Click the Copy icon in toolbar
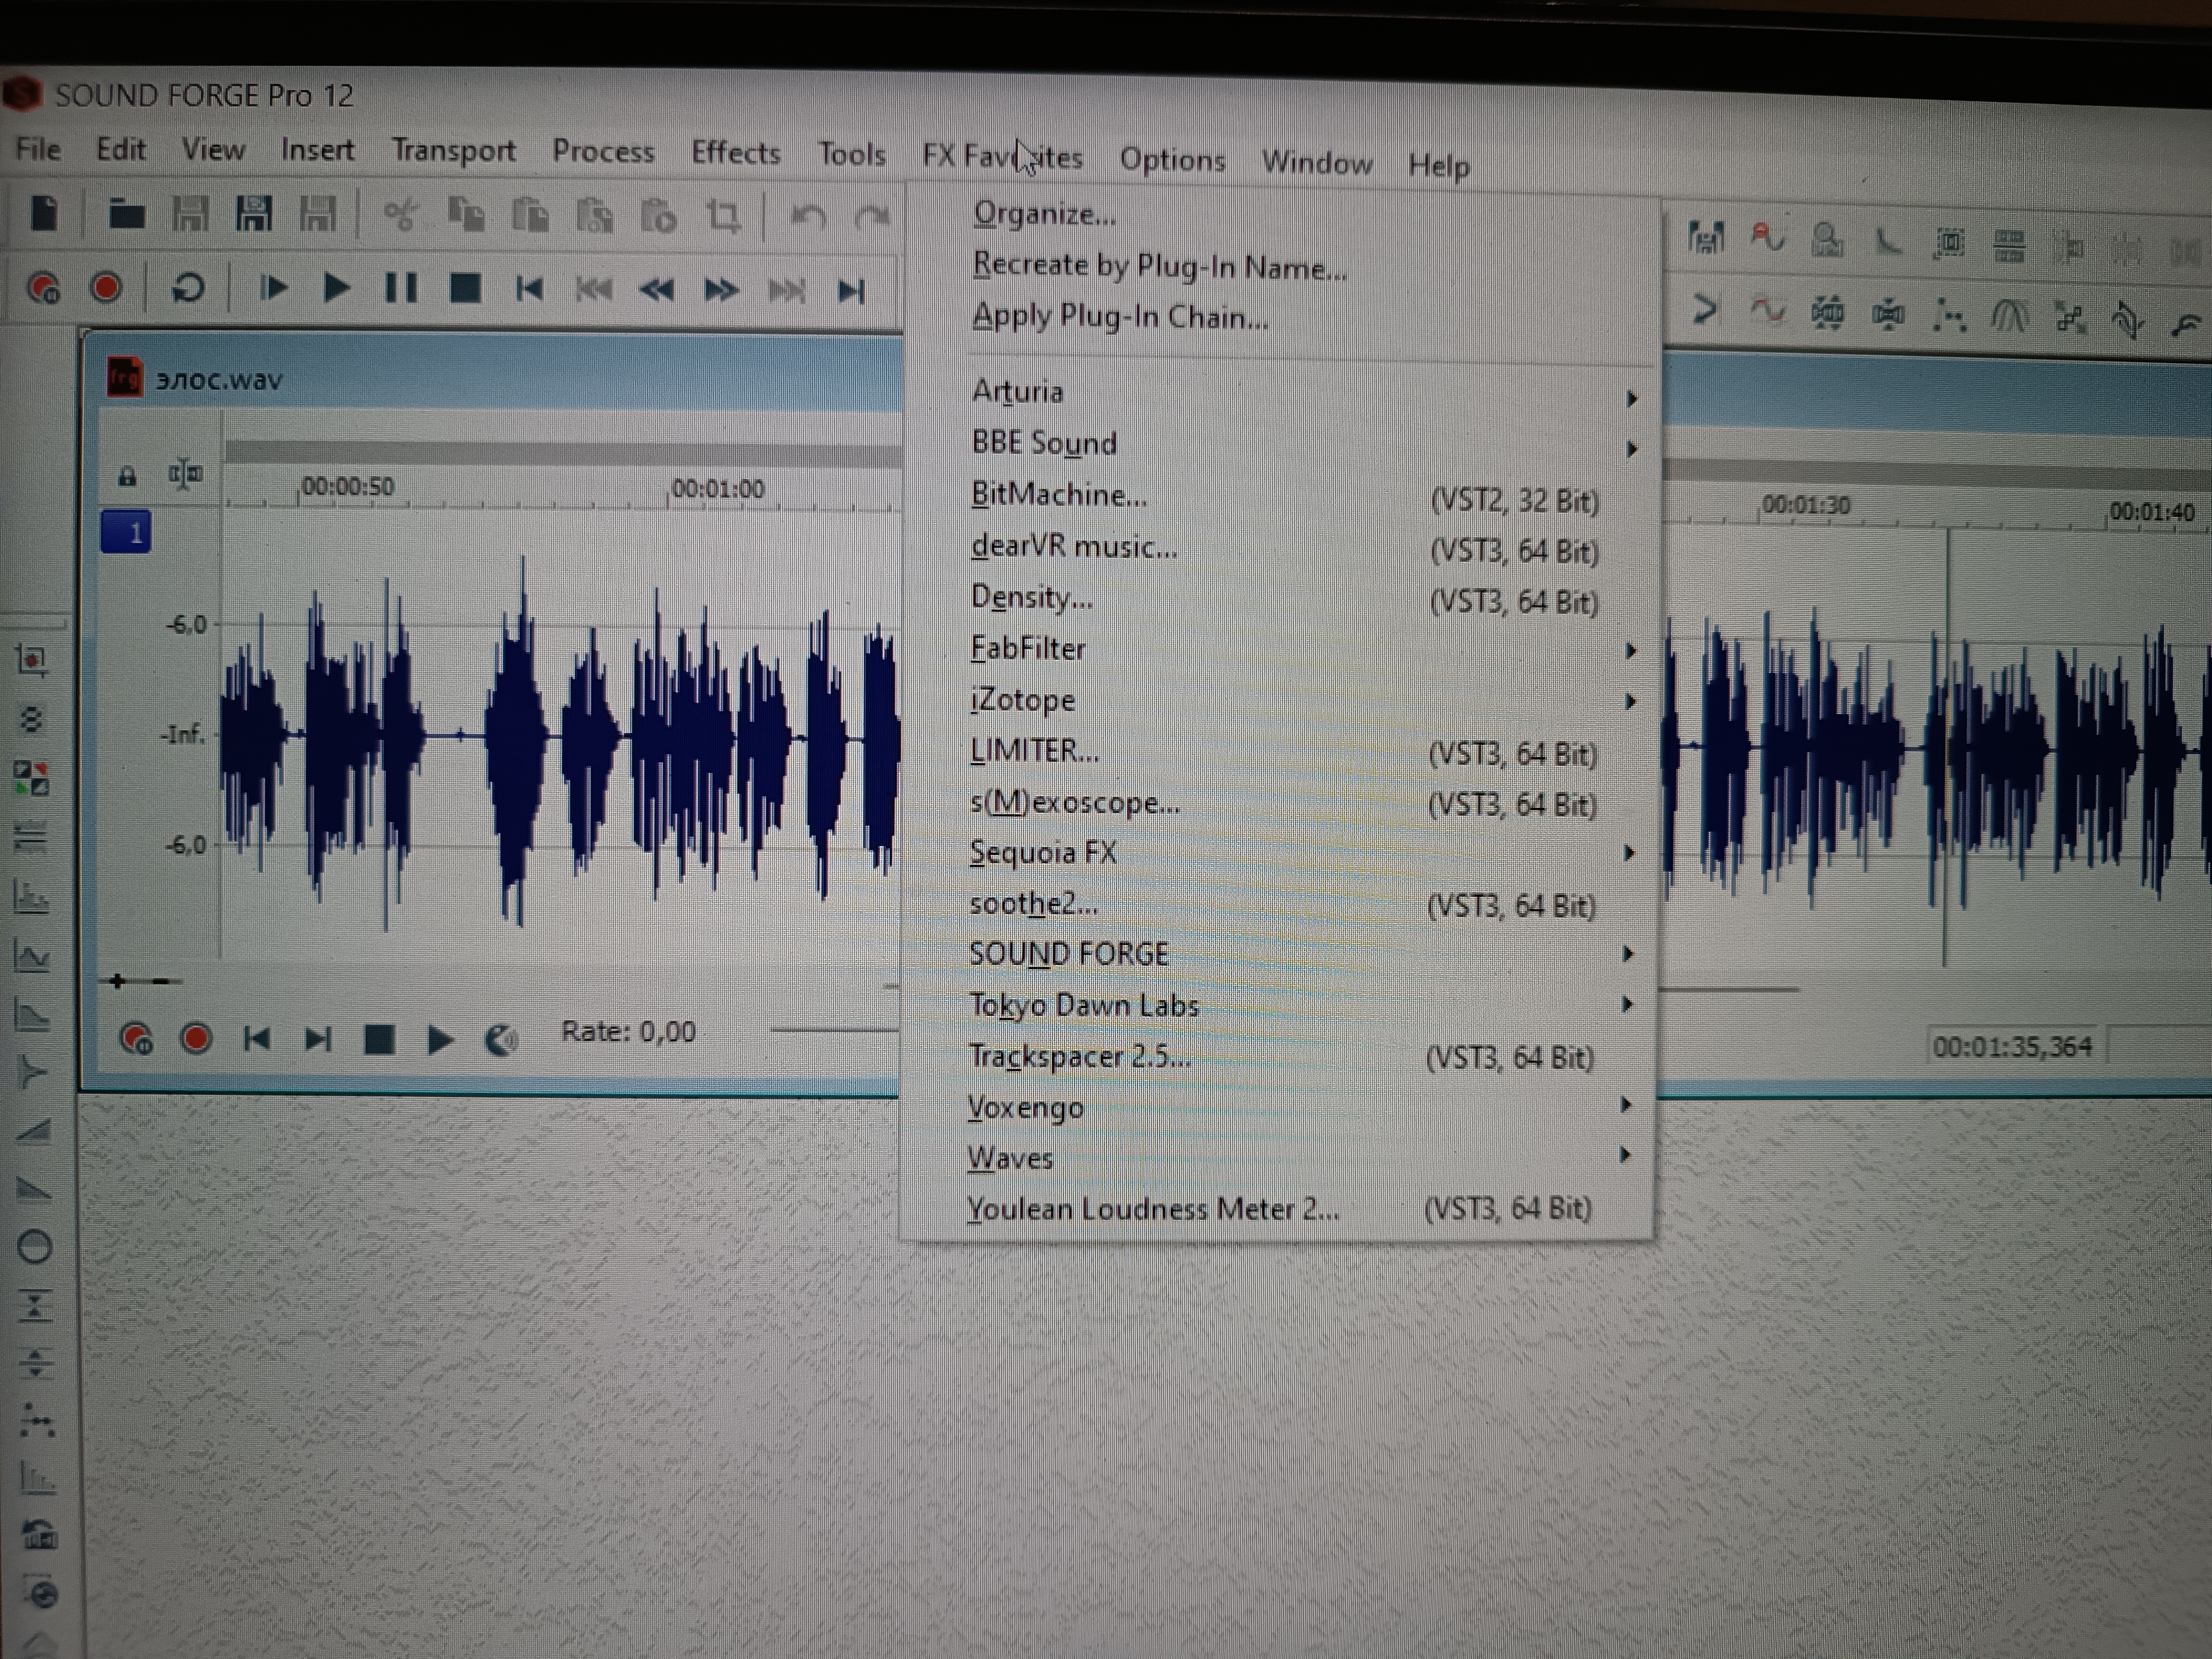This screenshot has width=2212, height=1659. (466, 215)
